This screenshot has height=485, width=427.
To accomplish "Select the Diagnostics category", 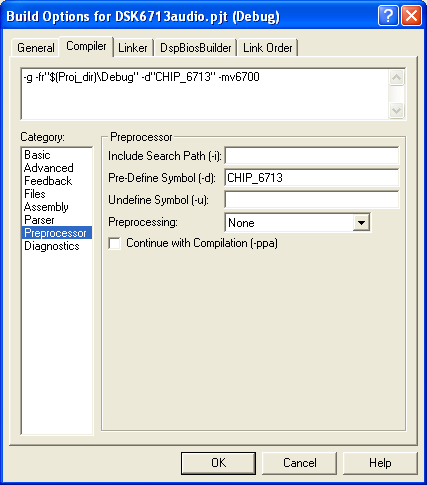I will [52, 246].
